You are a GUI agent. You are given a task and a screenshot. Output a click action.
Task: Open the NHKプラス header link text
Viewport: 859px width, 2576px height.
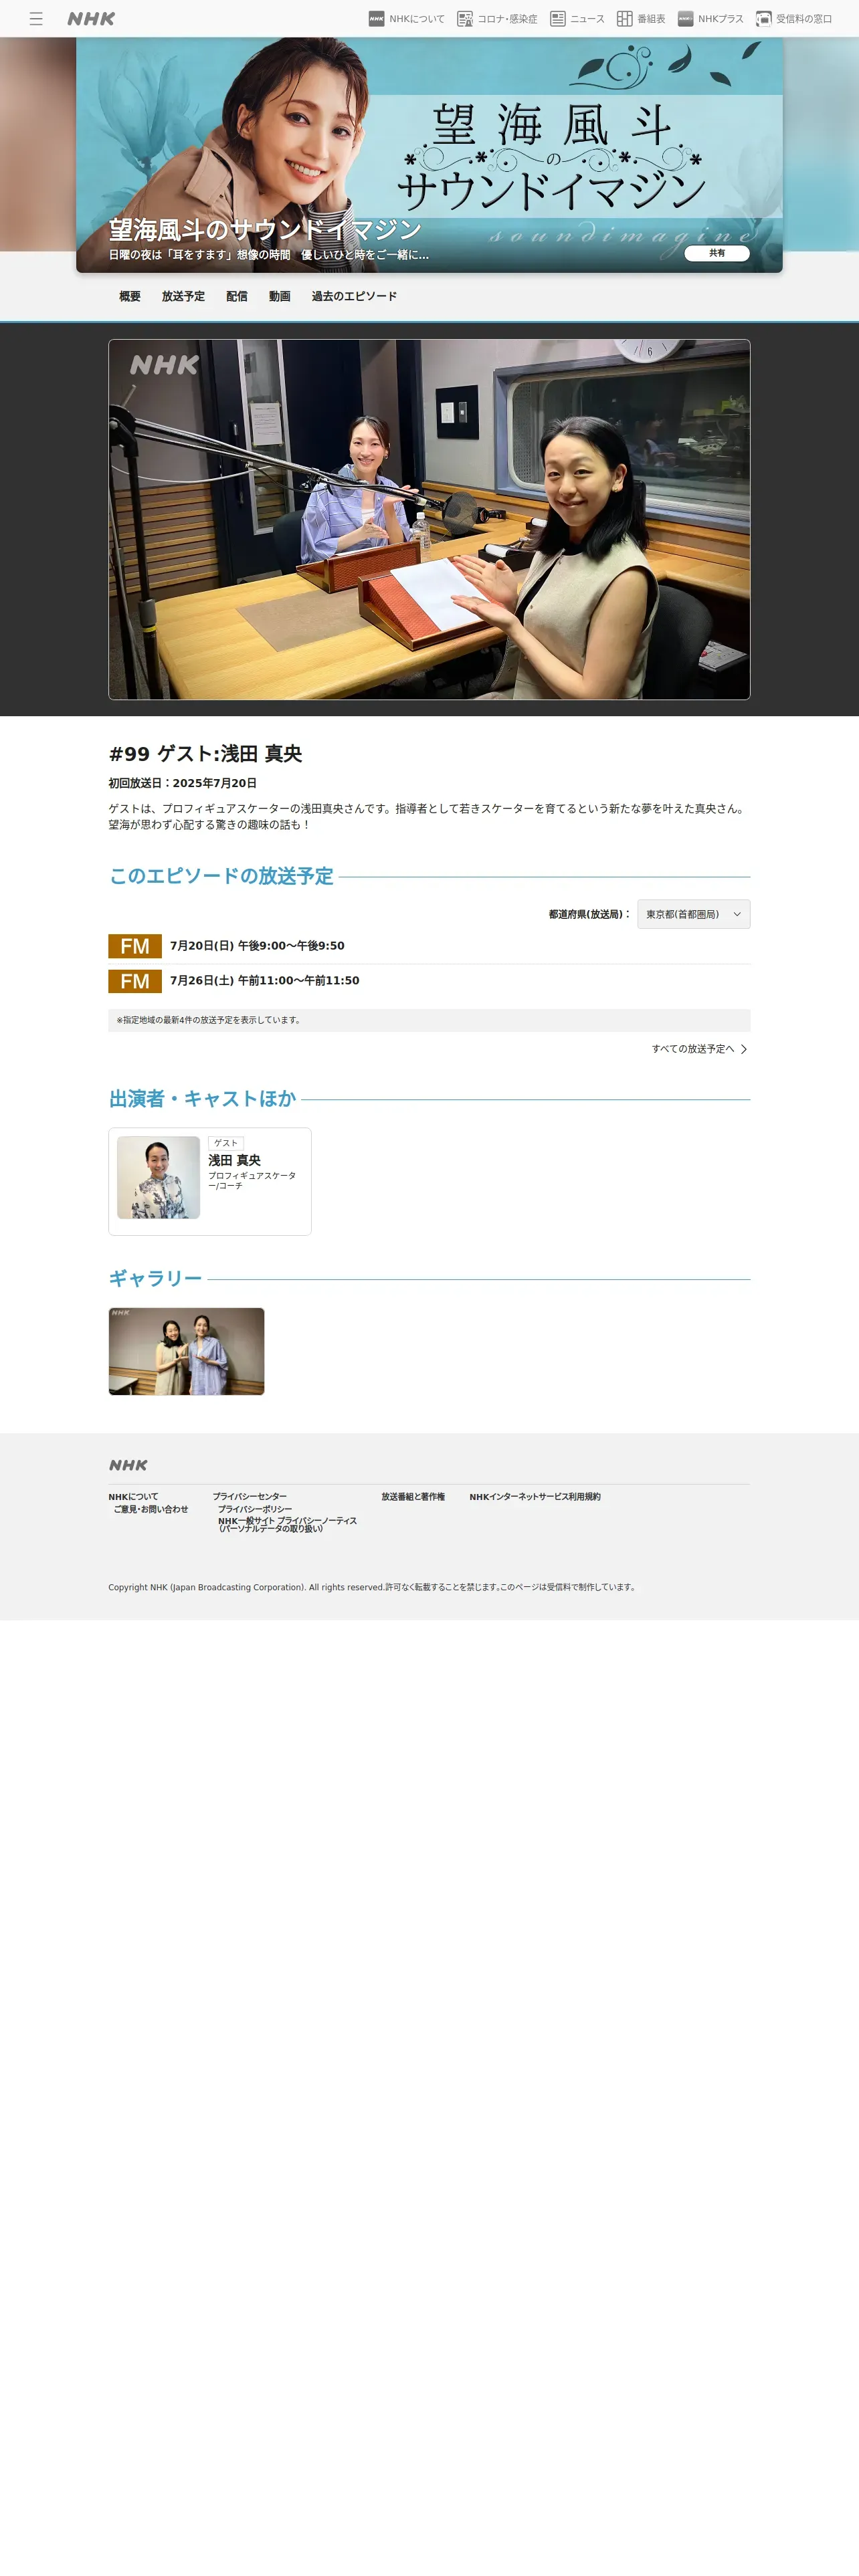pos(721,19)
